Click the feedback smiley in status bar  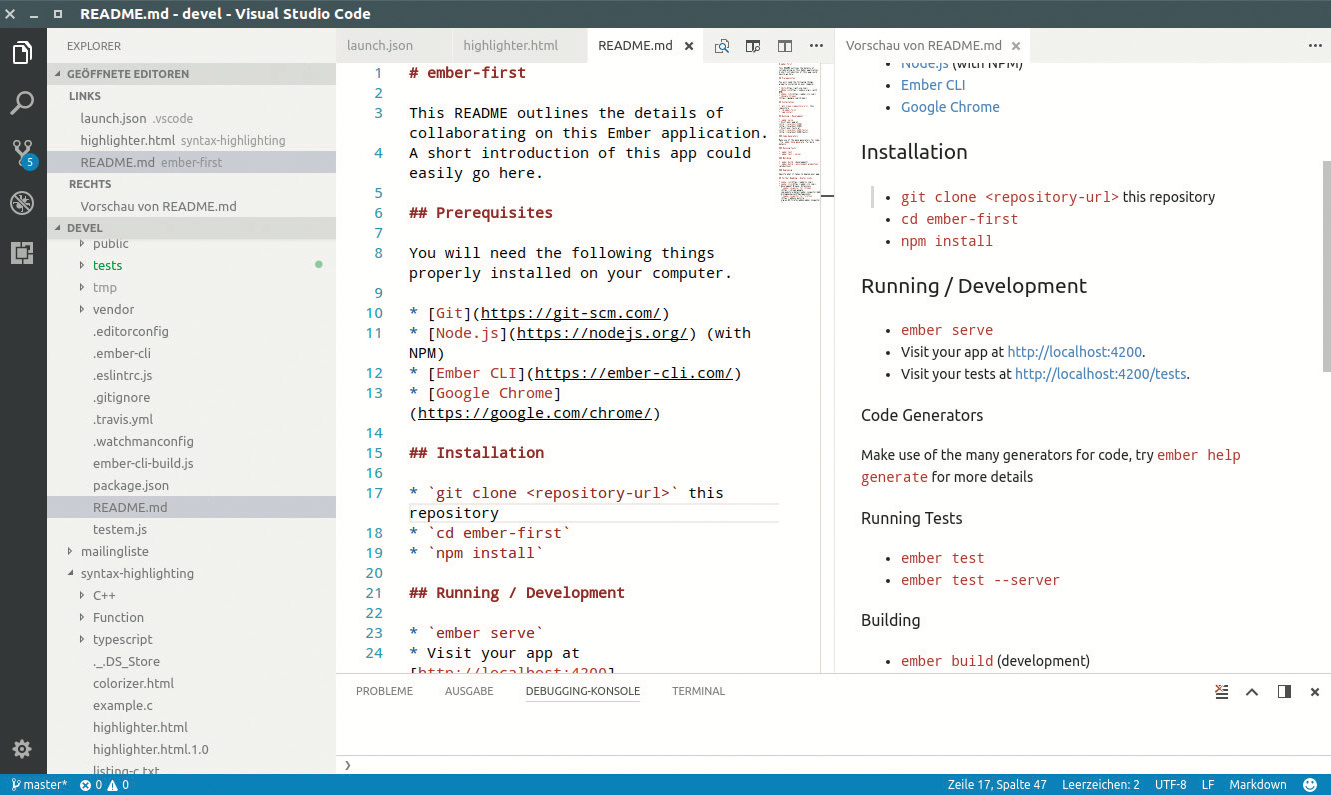1309,785
